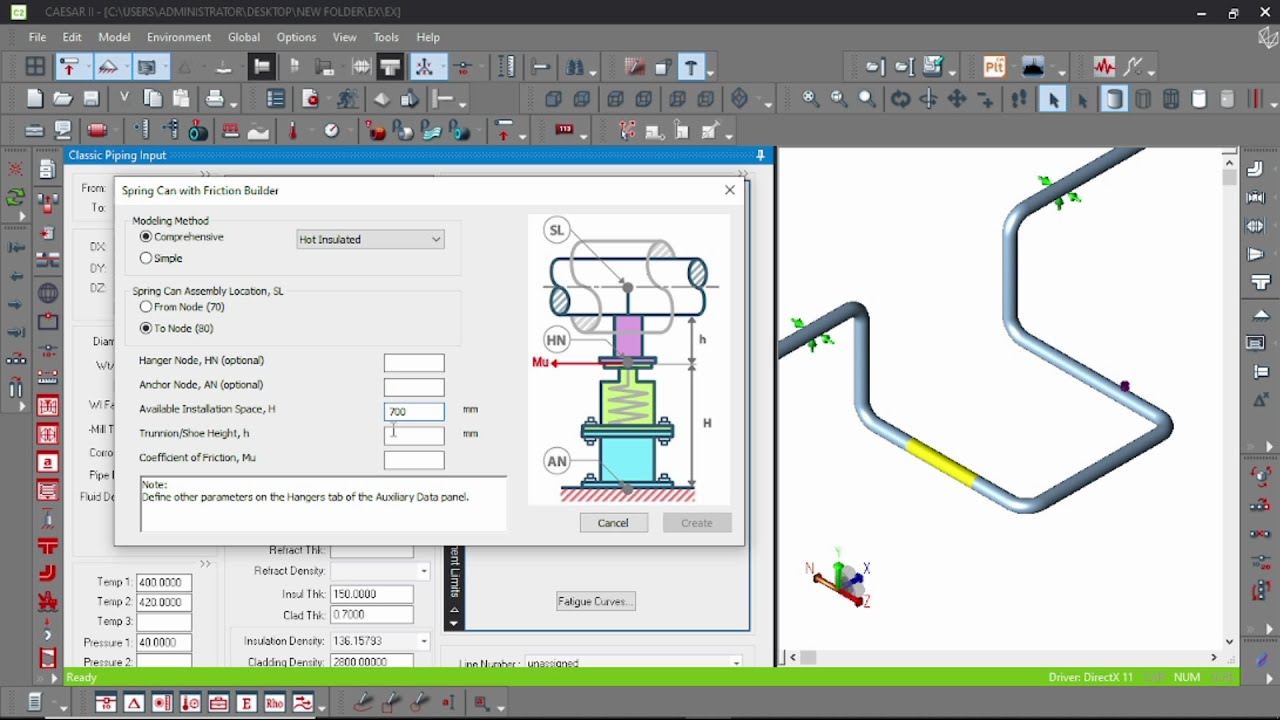Click the yellow highlighted pipe segment

click(x=940, y=462)
